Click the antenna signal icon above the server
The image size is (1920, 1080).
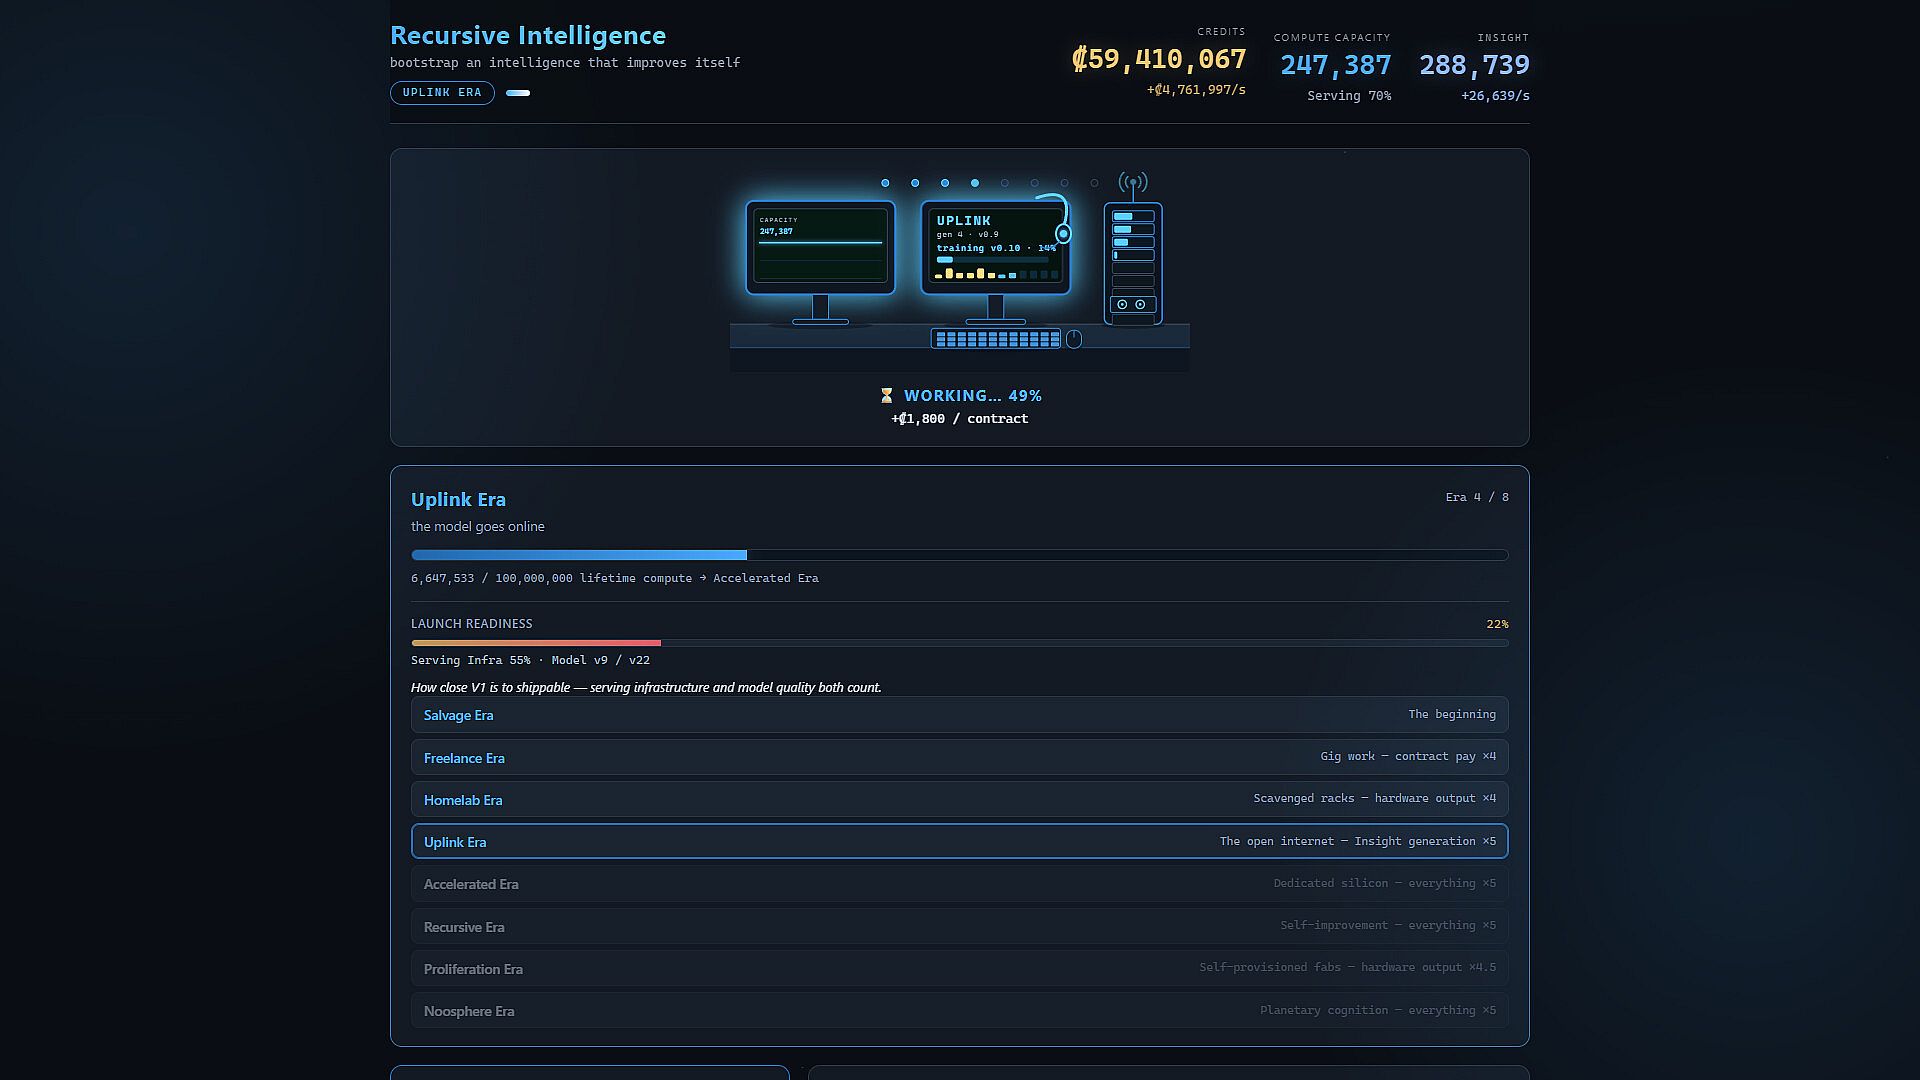coord(1133,182)
